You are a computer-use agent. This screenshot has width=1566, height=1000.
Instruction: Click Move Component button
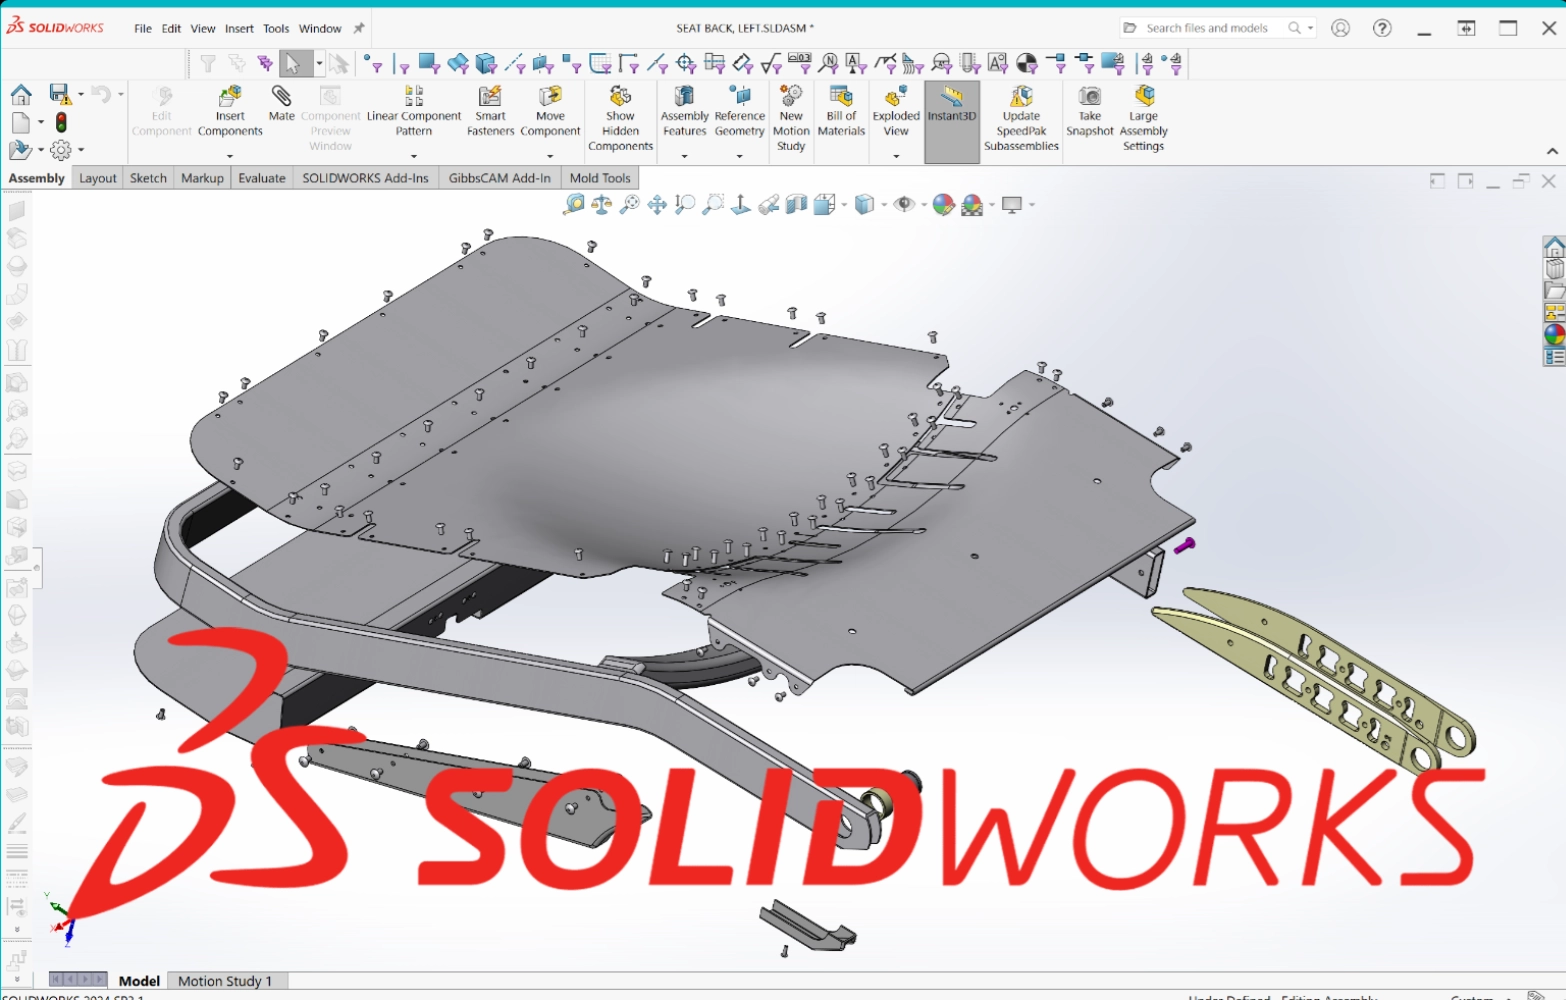click(x=550, y=110)
